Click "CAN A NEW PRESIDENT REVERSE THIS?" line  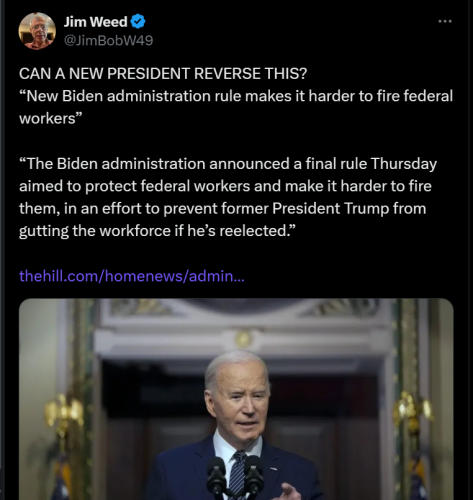(x=163, y=74)
